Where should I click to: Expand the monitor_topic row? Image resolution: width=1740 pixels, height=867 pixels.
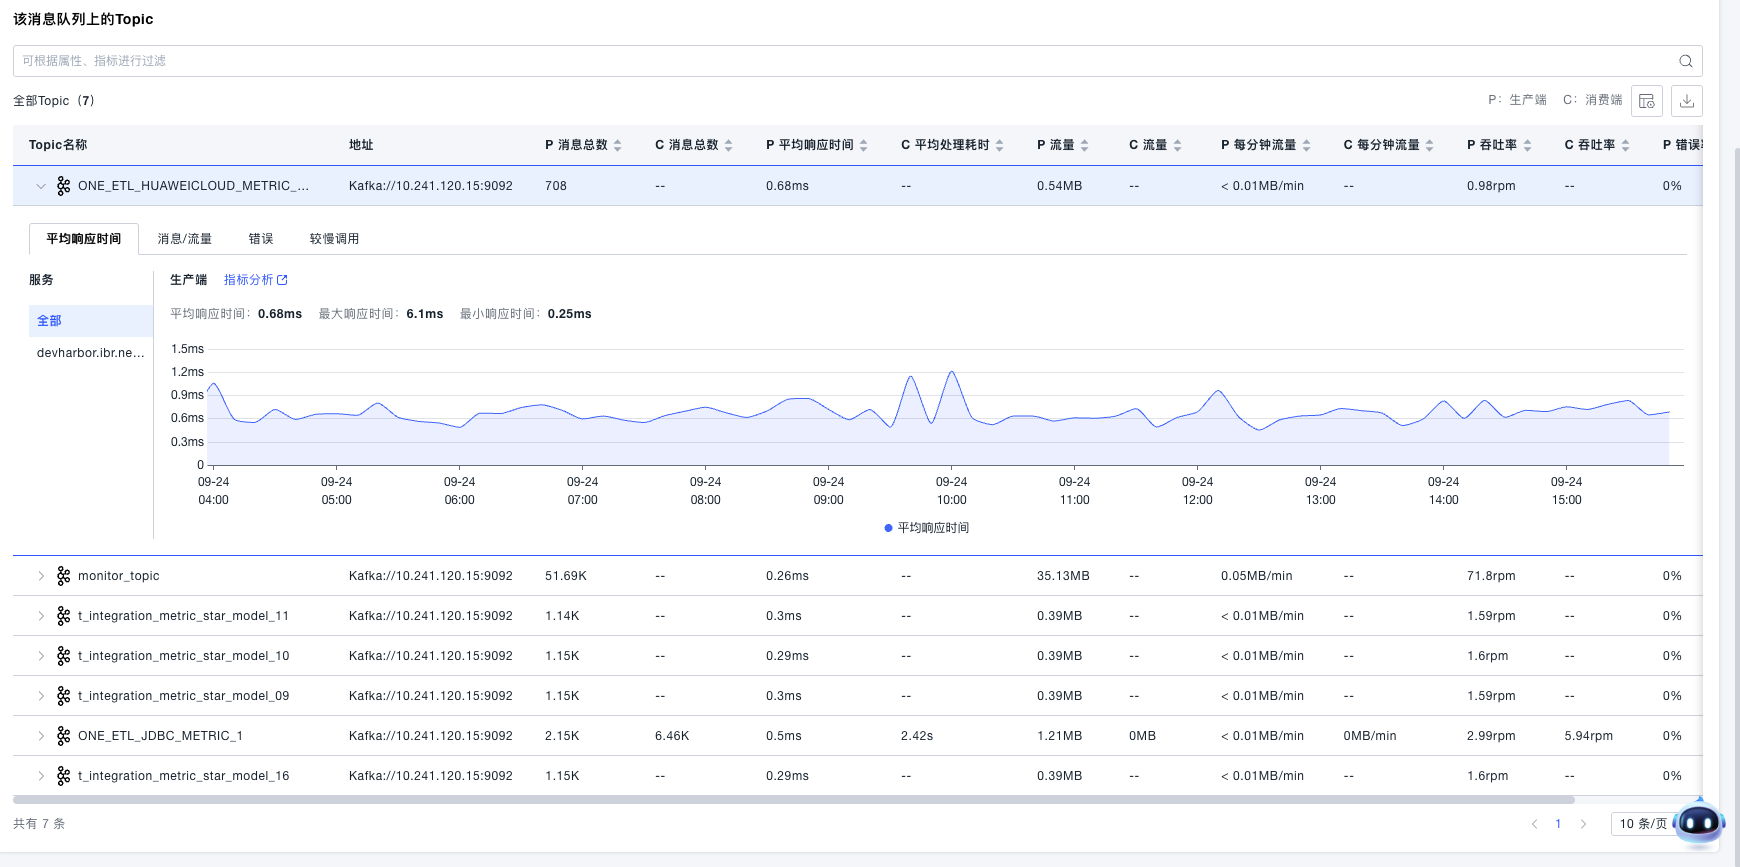[x=41, y=576]
